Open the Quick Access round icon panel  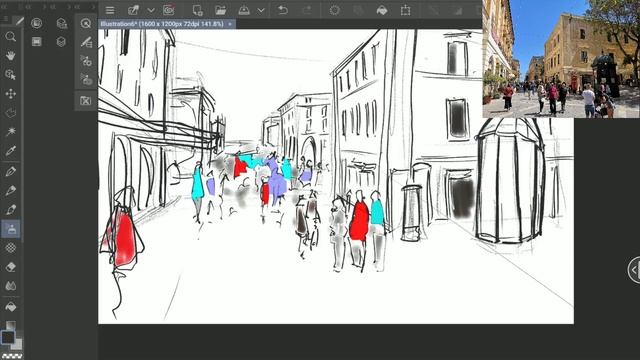point(37,23)
